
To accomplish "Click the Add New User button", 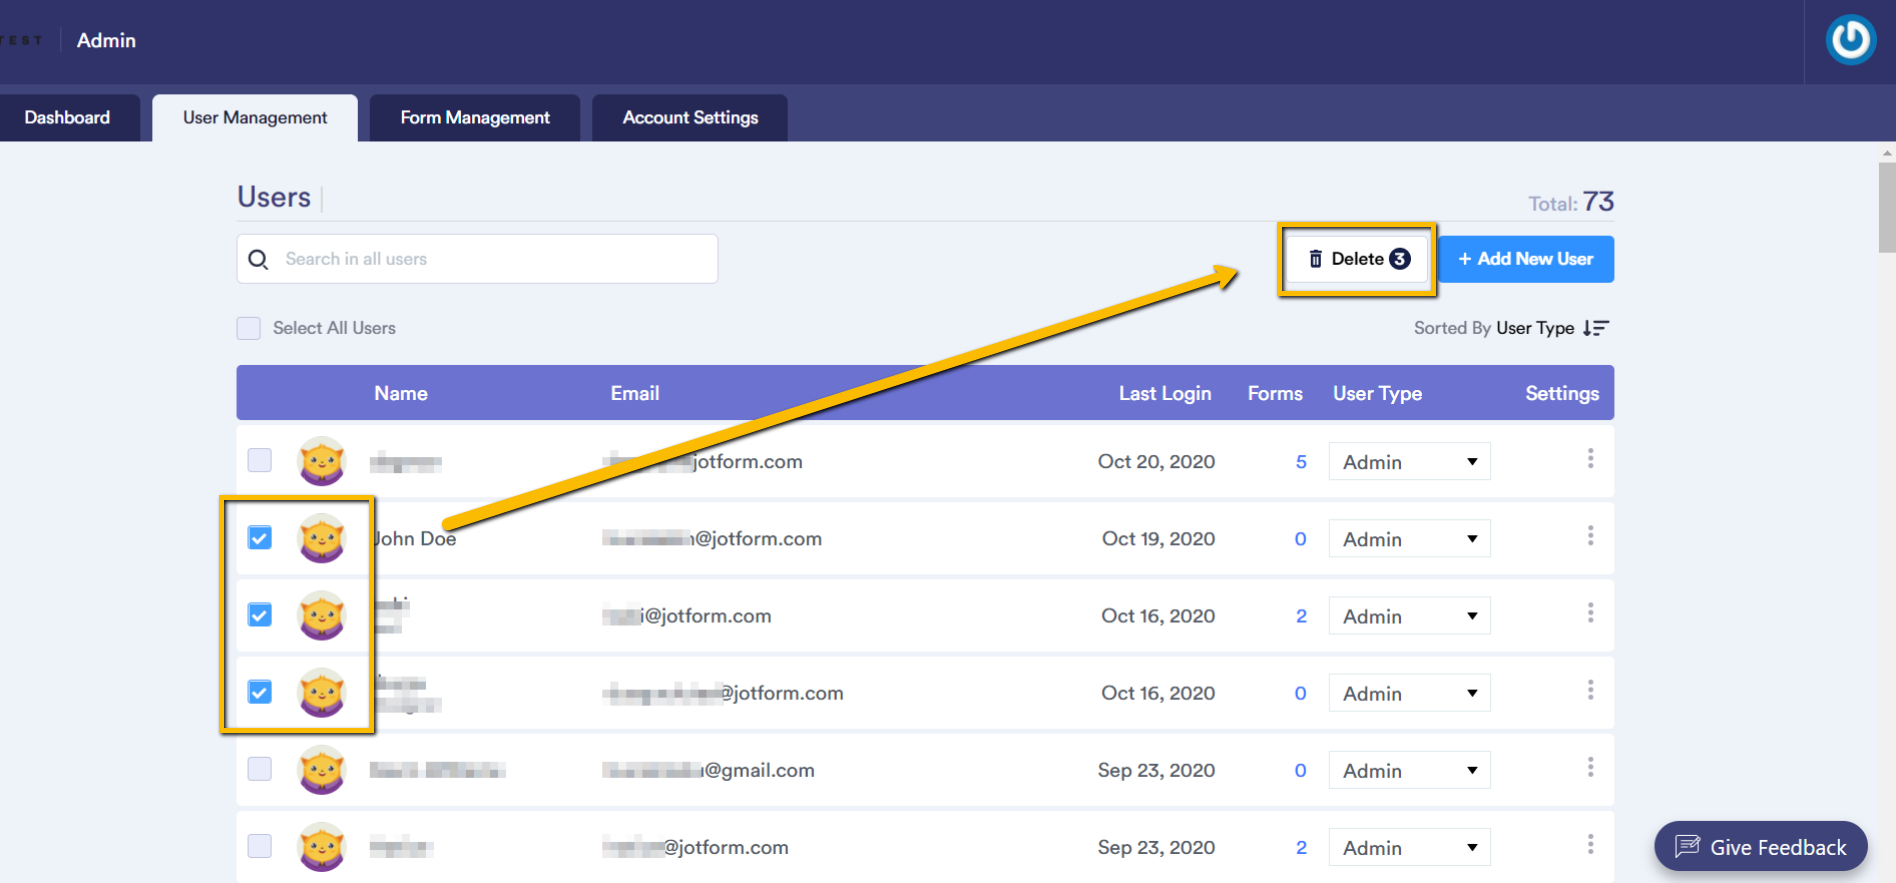I will pyautogui.click(x=1525, y=259).
